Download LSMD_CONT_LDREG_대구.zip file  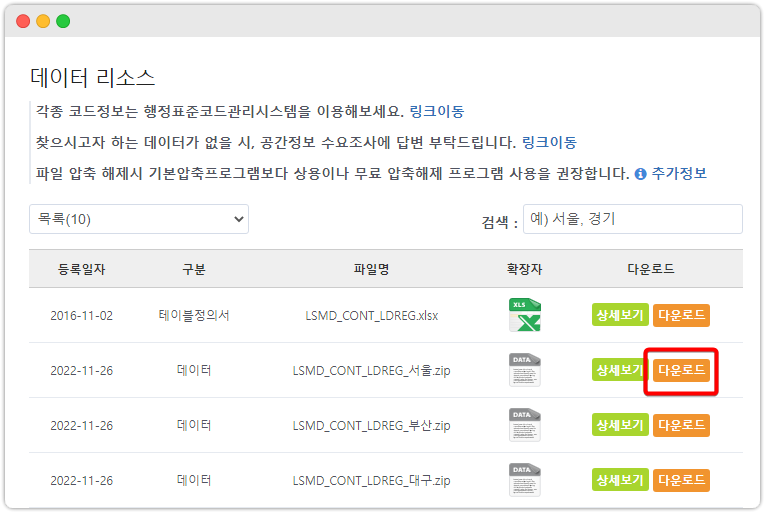(681, 480)
